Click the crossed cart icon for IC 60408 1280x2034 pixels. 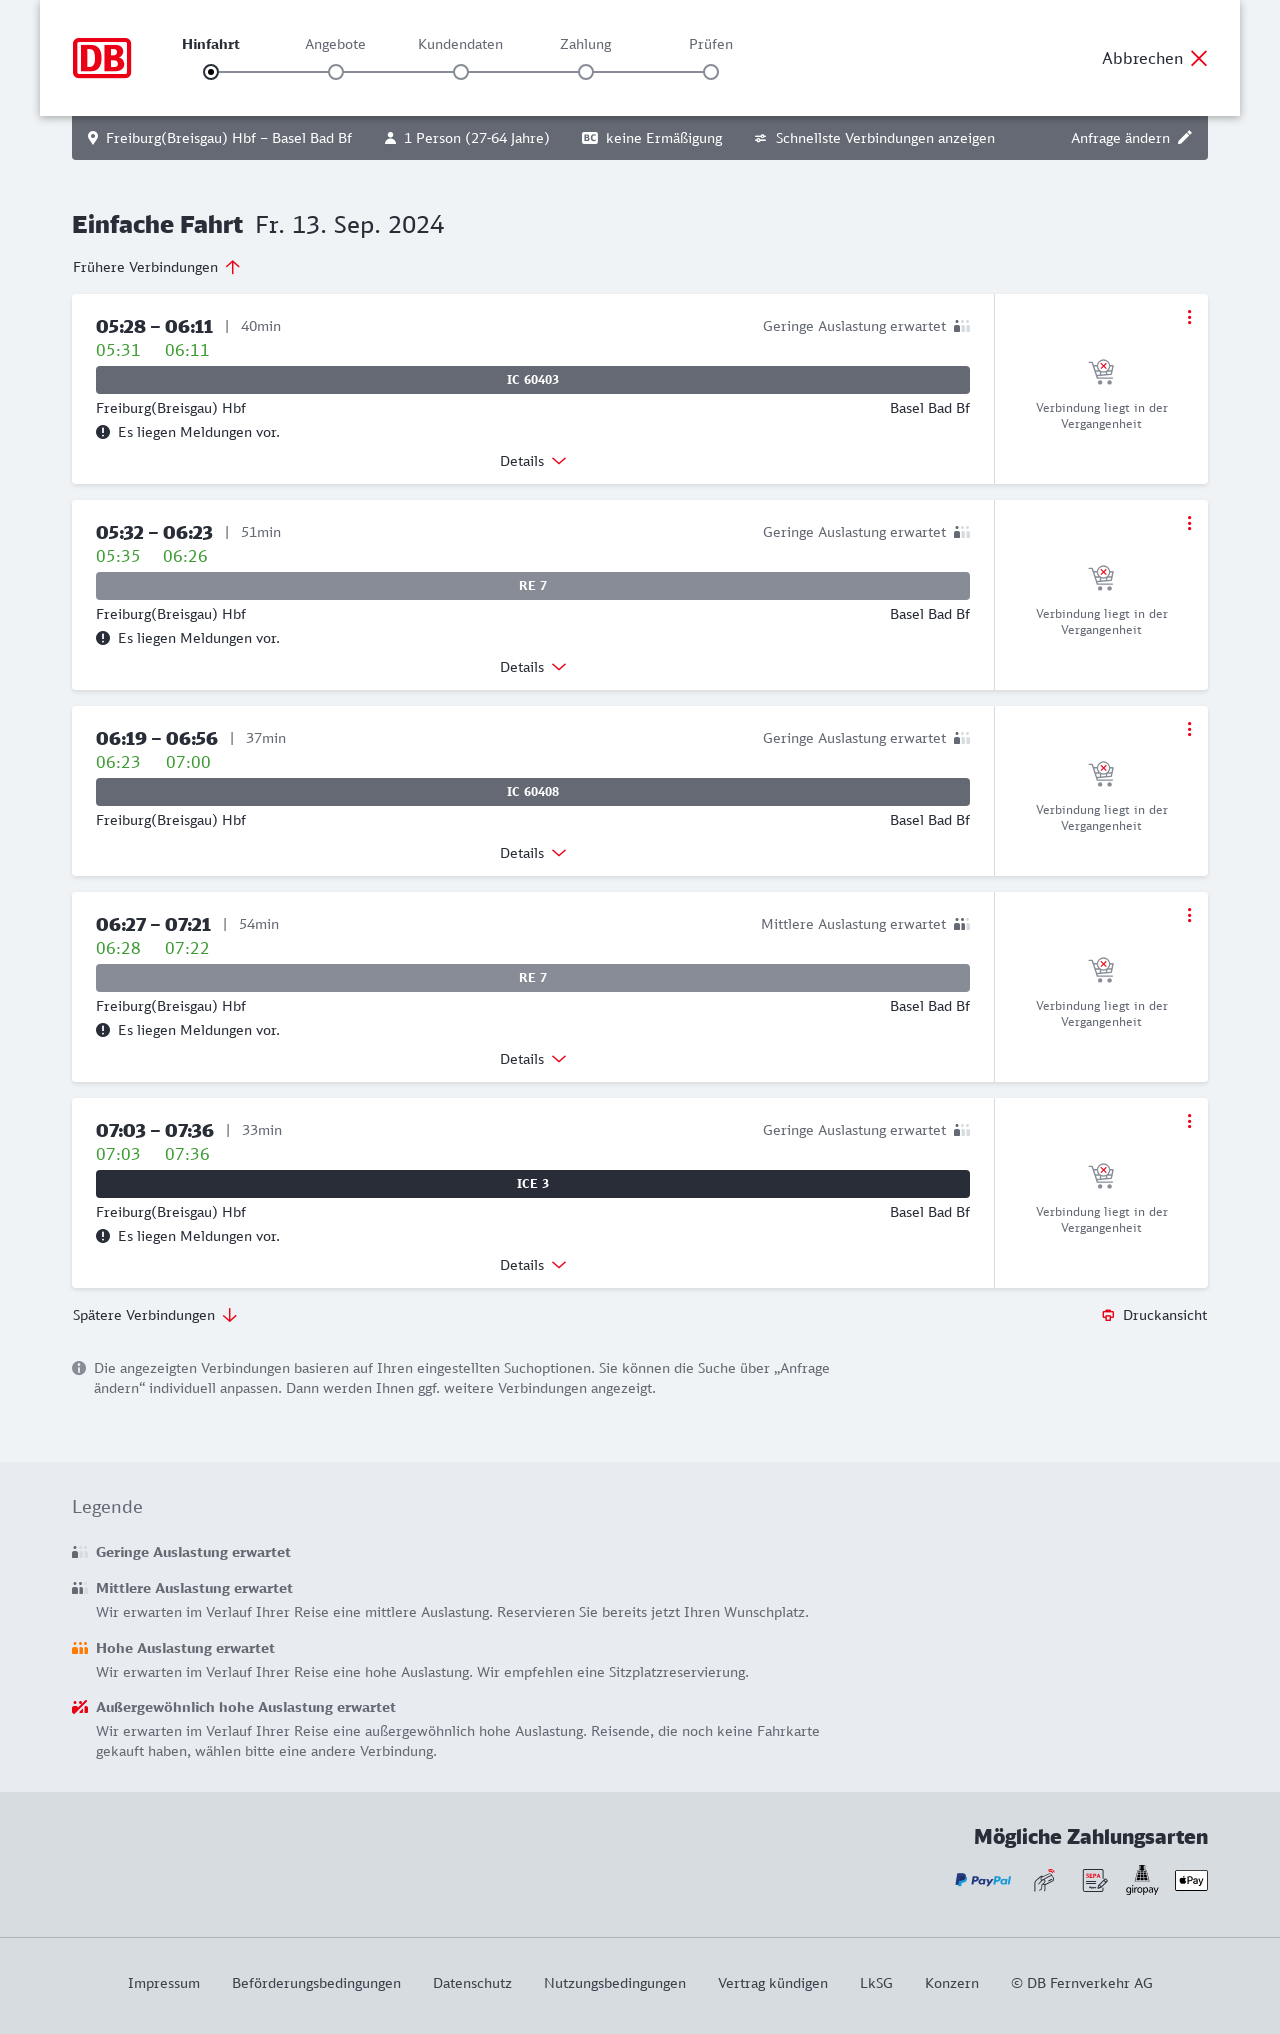pyautogui.click(x=1101, y=774)
